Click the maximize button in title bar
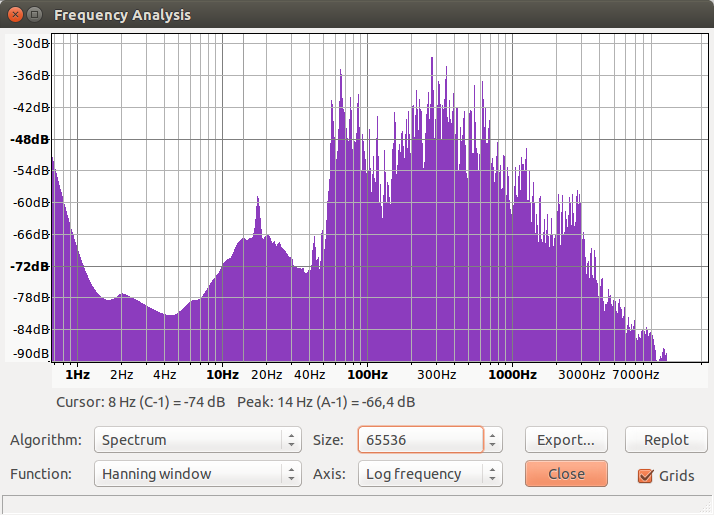Image resolution: width=714 pixels, height=515 pixels. (x=35, y=15)
